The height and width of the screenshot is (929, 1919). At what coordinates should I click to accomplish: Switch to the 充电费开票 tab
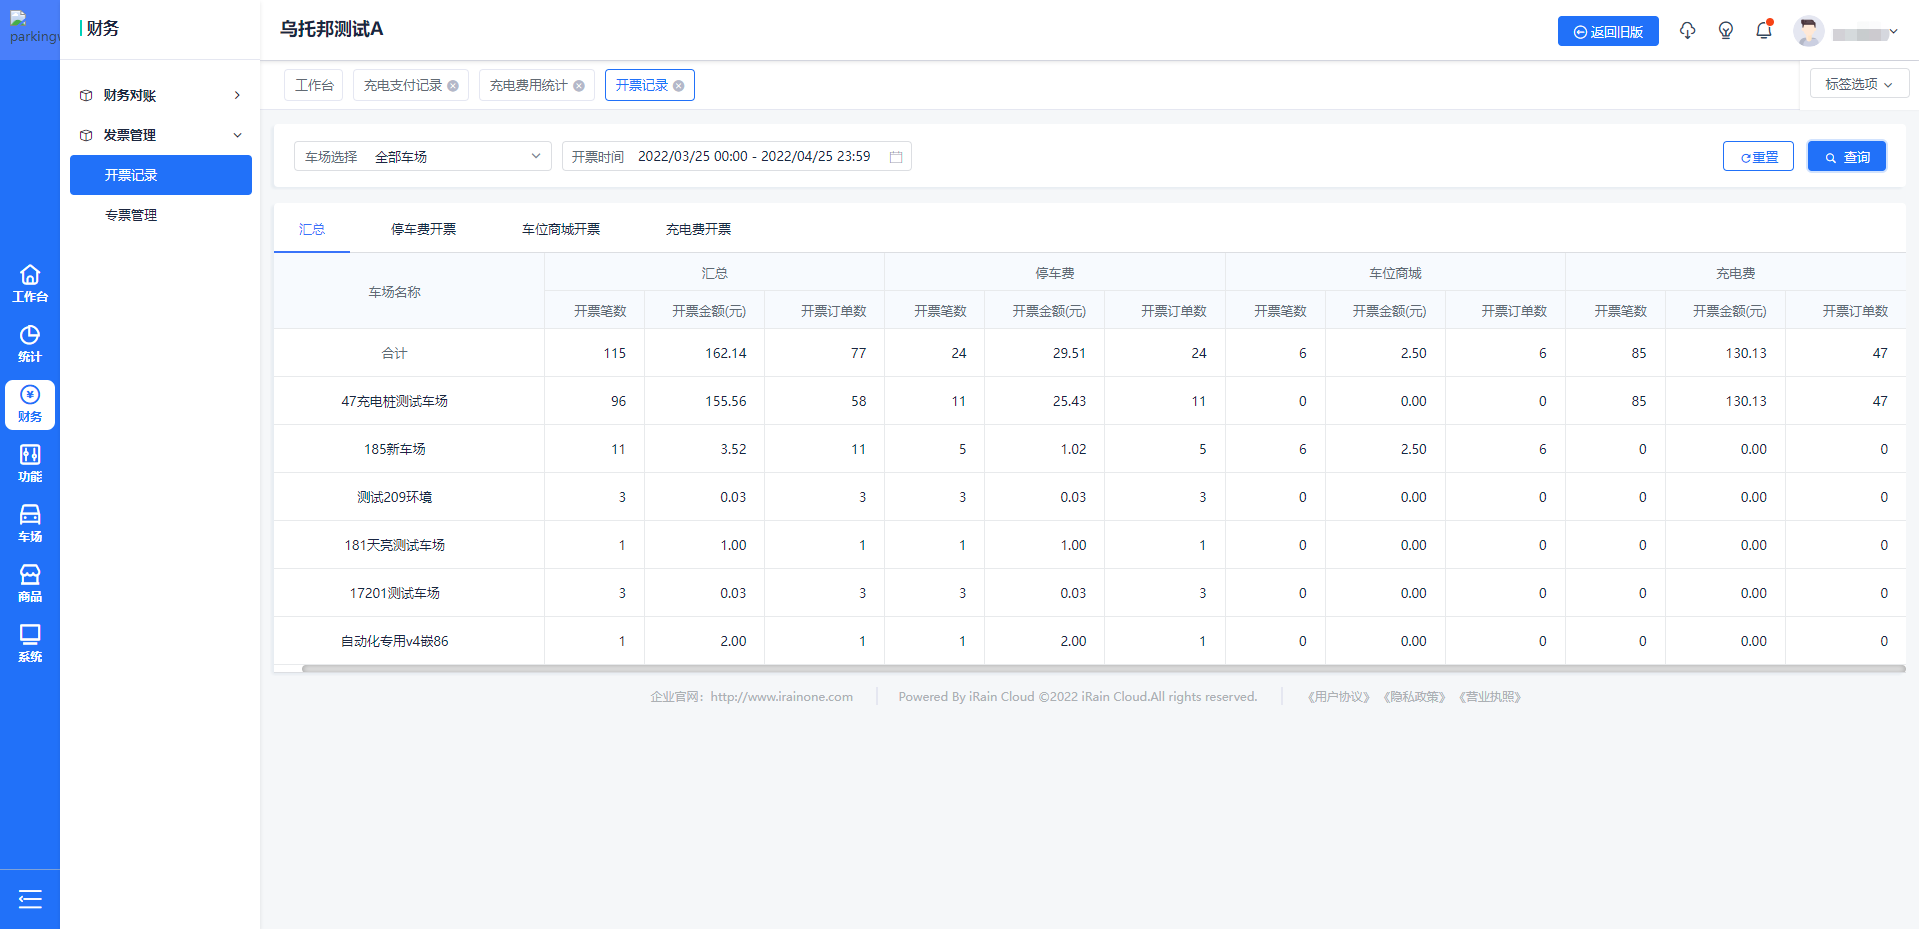point(698,229)
